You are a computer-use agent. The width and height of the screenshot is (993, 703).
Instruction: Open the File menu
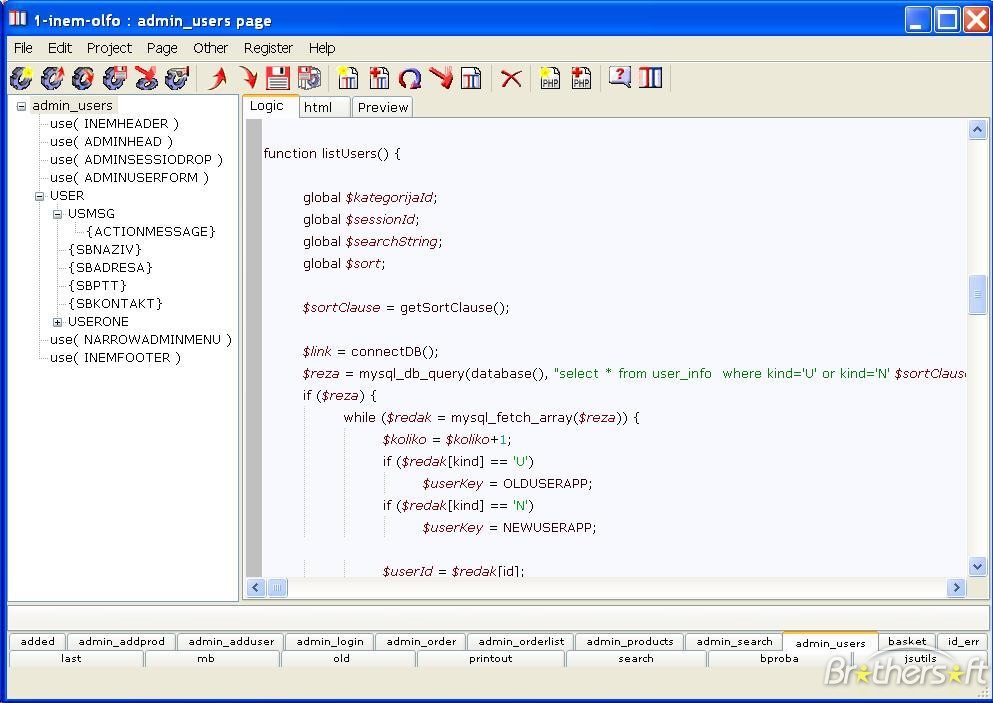click(23, 48)
